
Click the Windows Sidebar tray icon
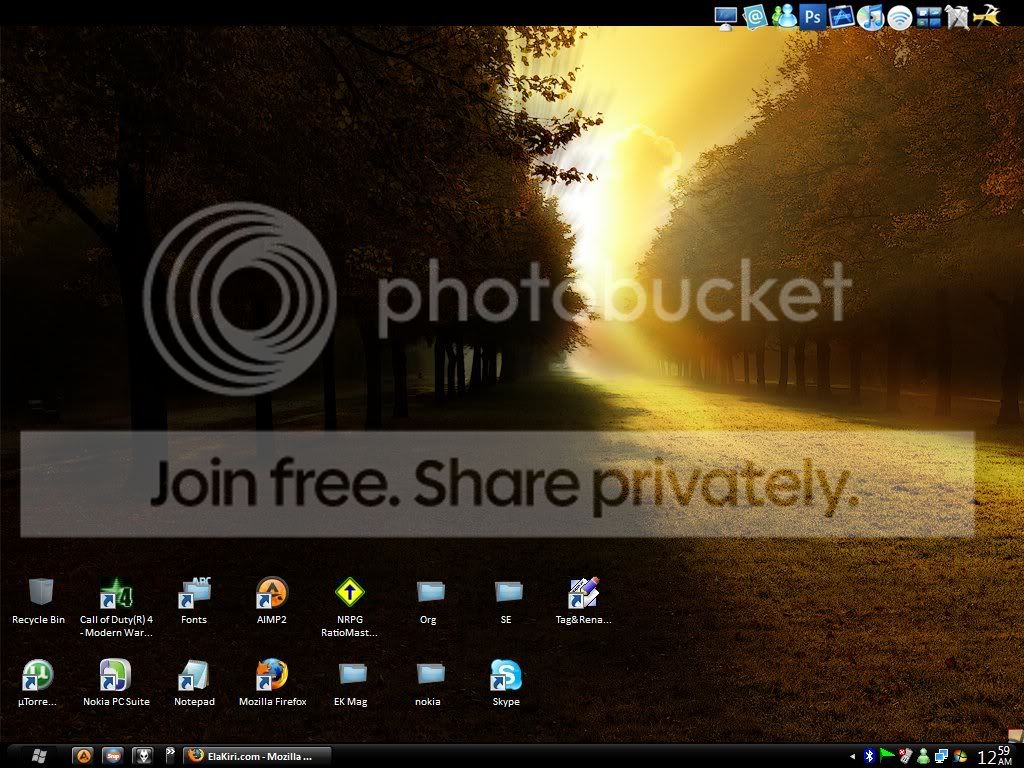959,756
